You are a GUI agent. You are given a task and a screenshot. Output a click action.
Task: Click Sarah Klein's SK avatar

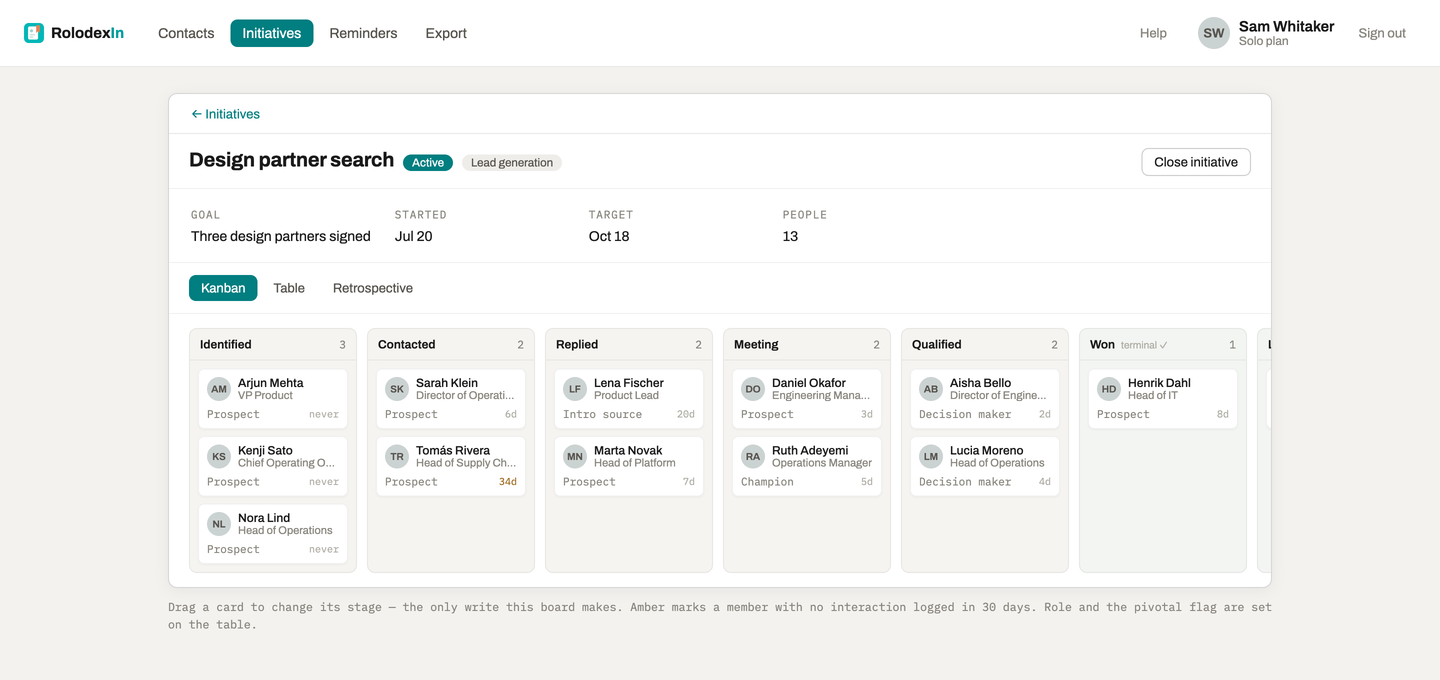(397, 389)
